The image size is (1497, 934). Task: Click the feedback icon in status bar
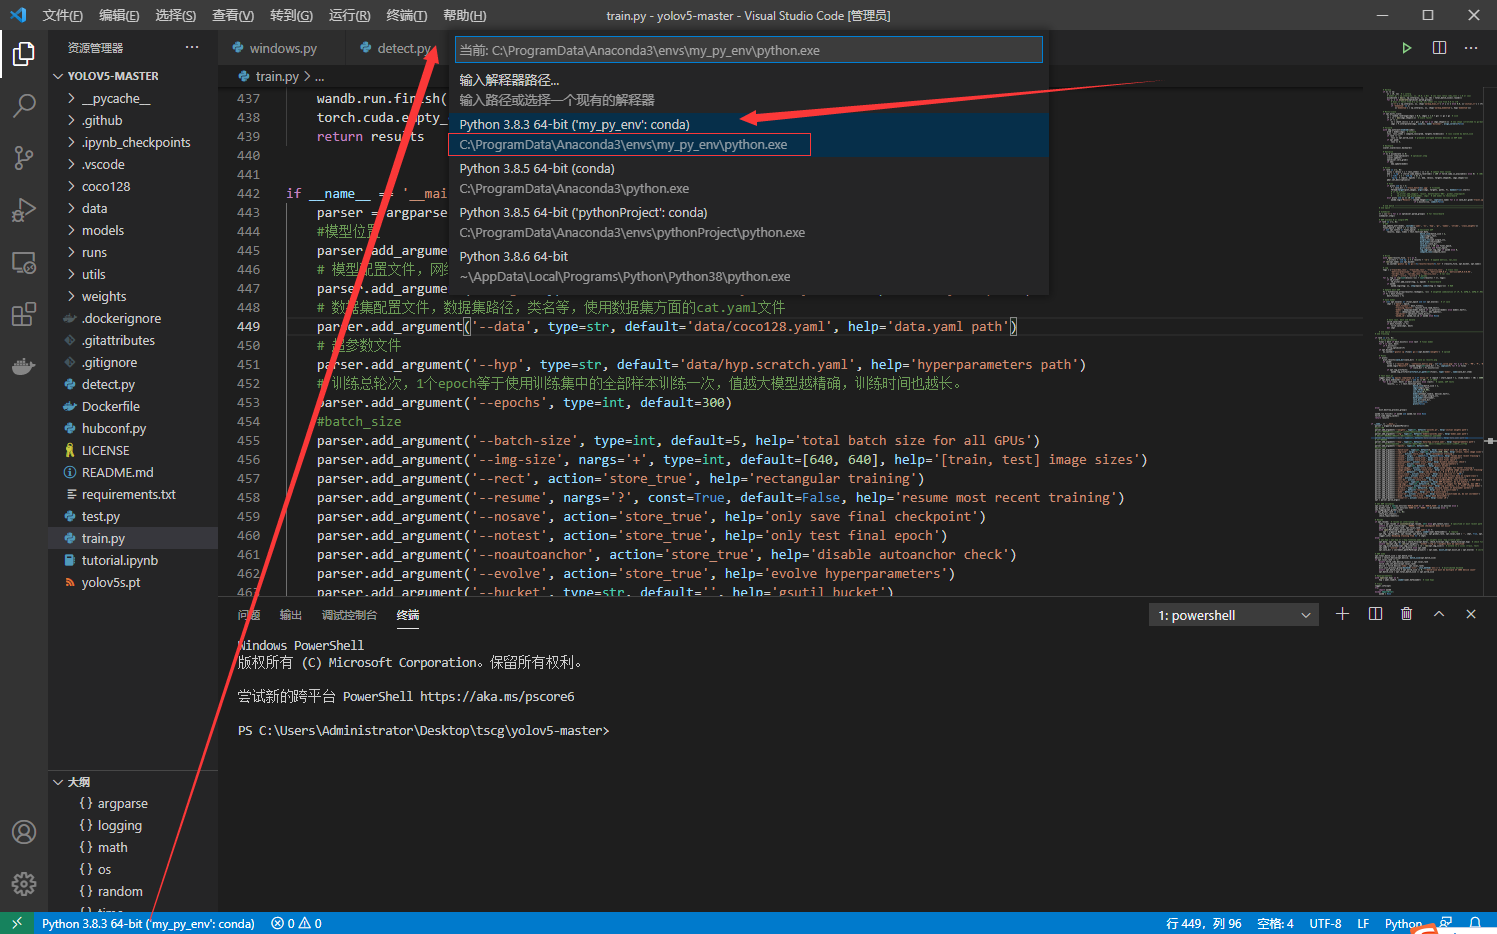[x=1446, y=923]
